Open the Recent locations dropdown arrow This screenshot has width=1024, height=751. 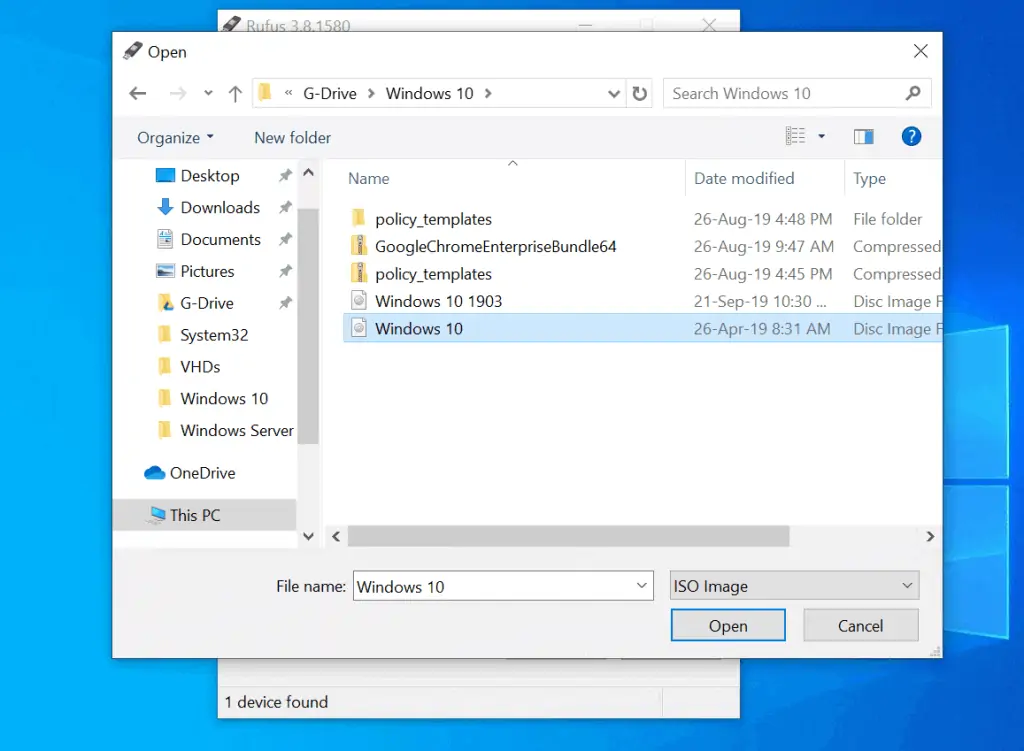(x=208, y=94)
